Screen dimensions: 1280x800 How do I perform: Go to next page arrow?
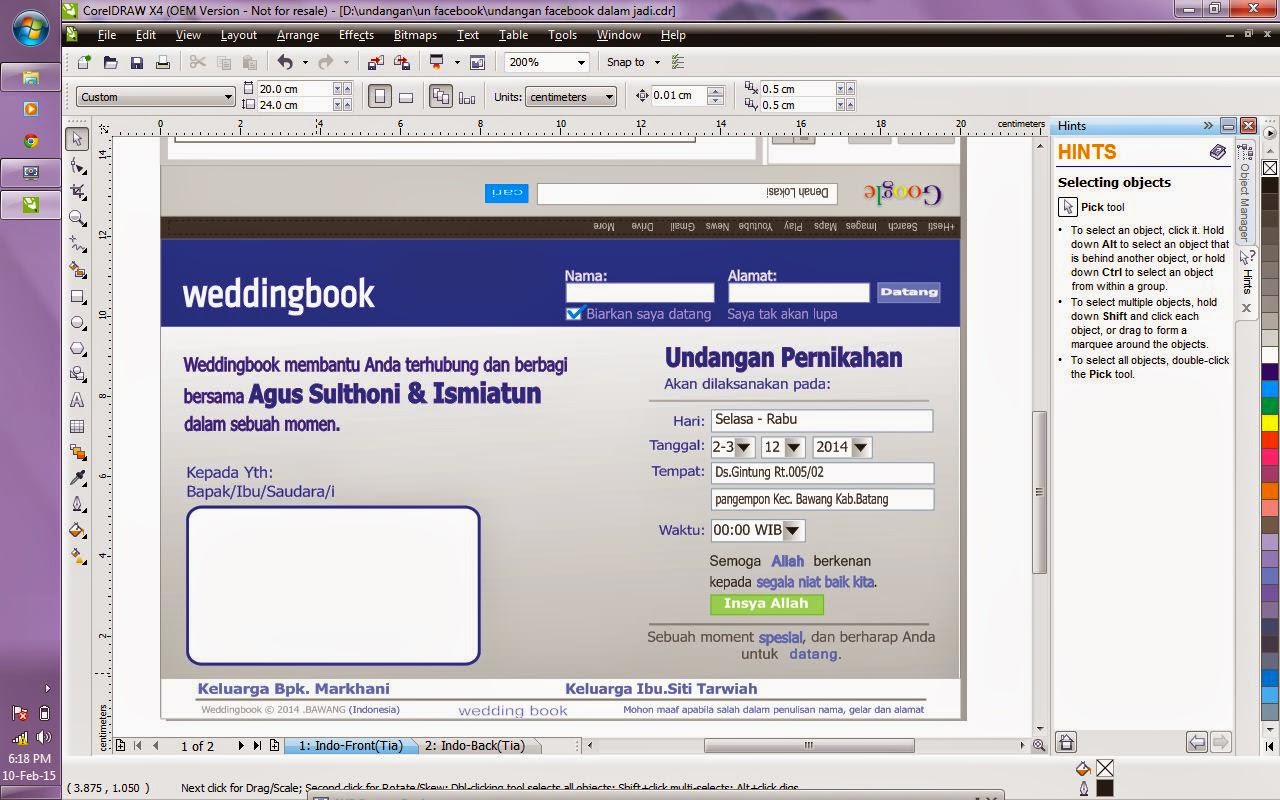coord(241,746)
